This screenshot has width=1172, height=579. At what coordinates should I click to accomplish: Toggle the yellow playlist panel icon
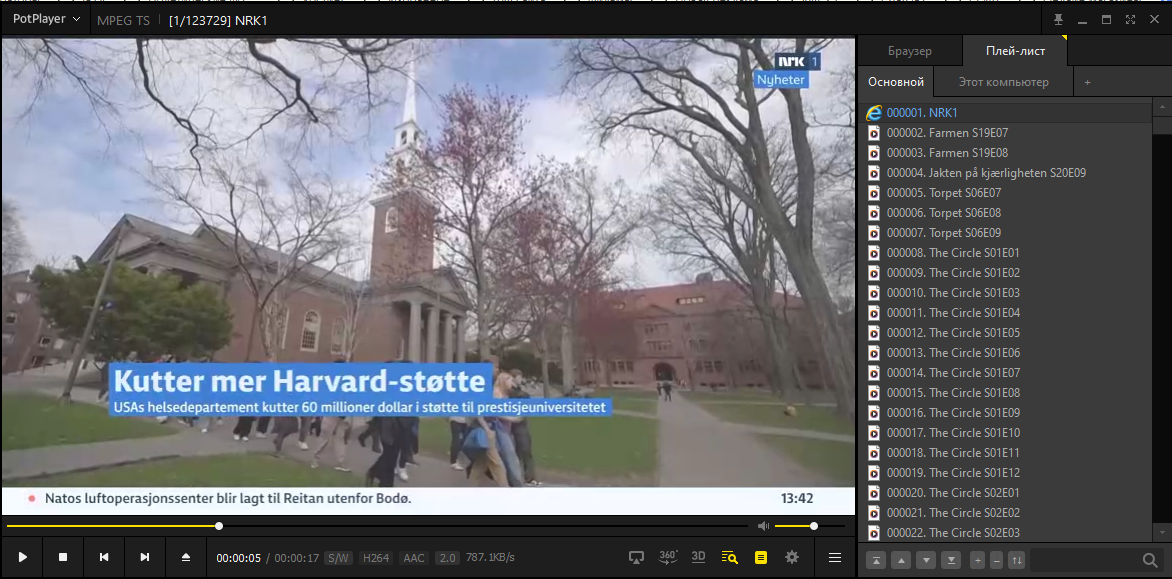761,557
